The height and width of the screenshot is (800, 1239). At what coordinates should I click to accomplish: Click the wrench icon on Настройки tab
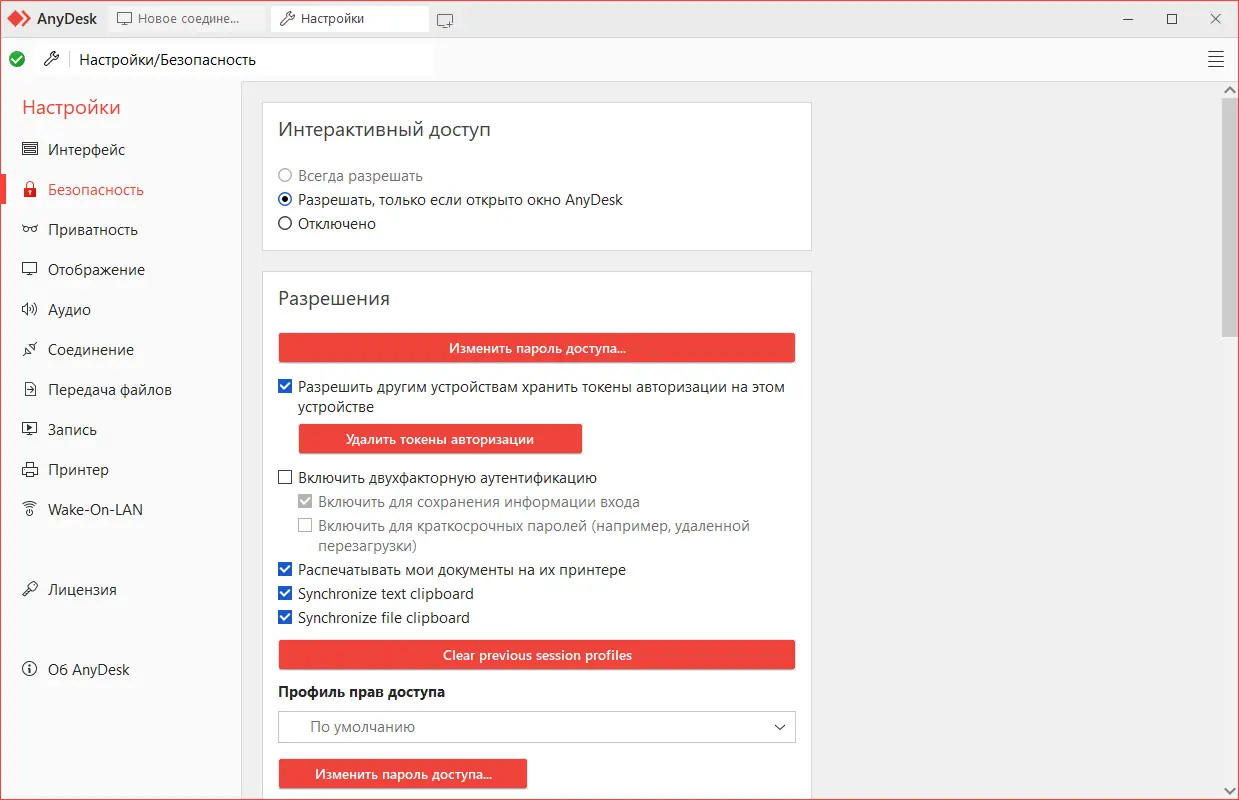[288, 19]
